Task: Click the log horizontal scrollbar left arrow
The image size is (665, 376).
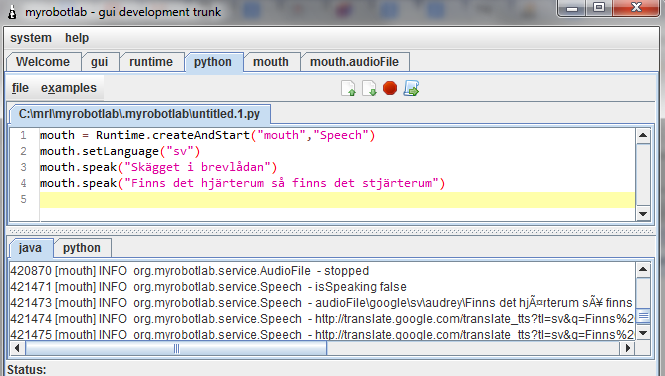Action: pyautogui.click(x=17, y=348)
